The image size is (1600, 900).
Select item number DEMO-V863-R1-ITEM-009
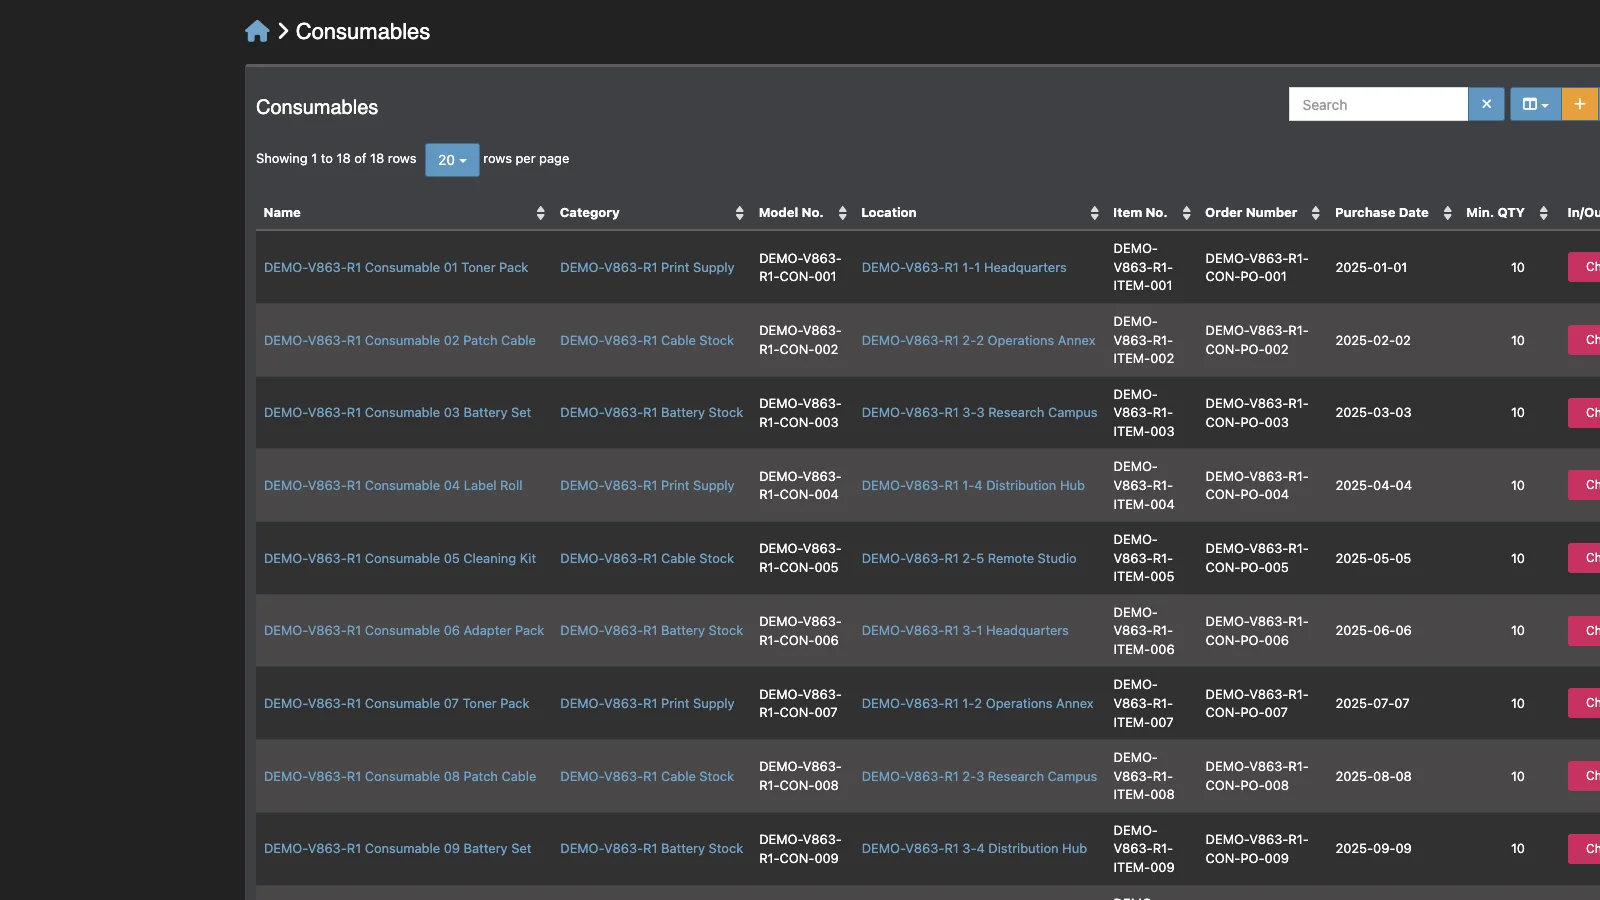(1144, 848)
